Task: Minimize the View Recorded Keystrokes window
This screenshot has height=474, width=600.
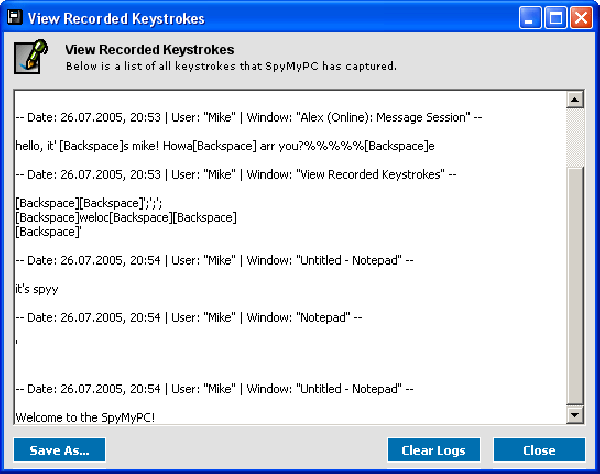Action: click(x=531, y=18)
